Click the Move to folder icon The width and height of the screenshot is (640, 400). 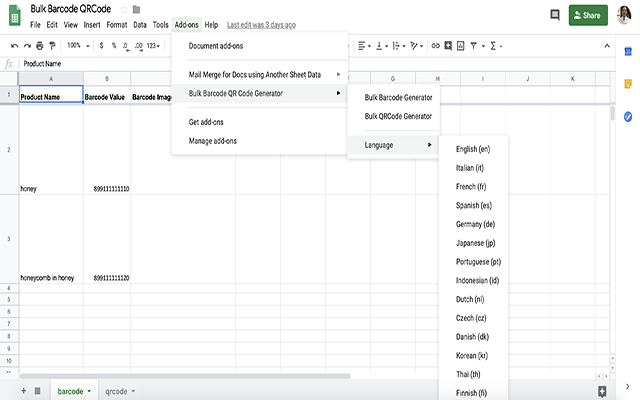[136, 9]
